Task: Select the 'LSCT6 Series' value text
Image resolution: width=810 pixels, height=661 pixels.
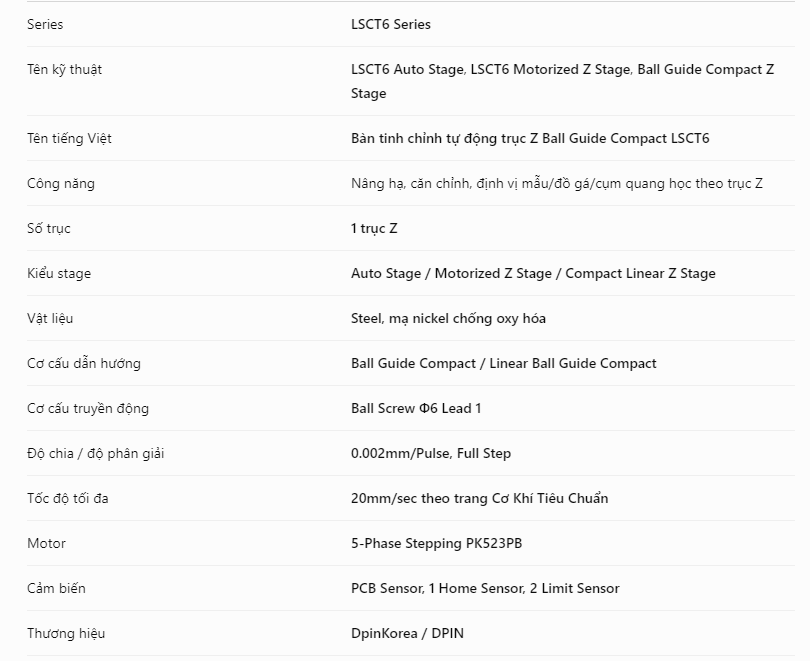Action: pos(391,24)
